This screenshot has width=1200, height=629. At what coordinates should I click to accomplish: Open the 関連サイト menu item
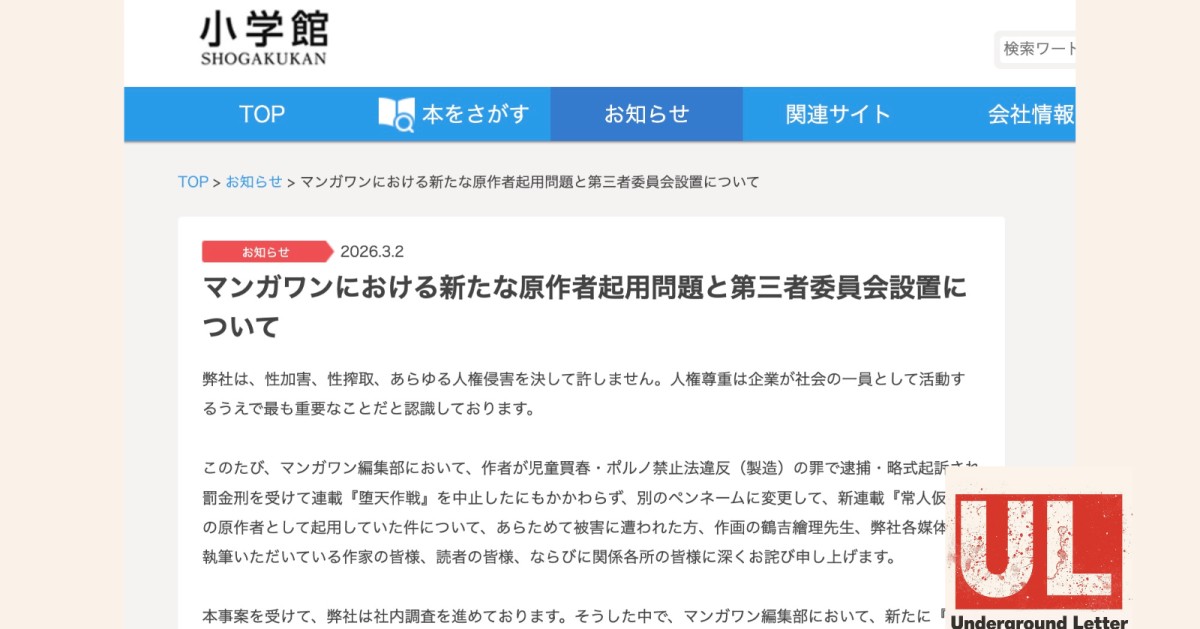pos(838,114)
